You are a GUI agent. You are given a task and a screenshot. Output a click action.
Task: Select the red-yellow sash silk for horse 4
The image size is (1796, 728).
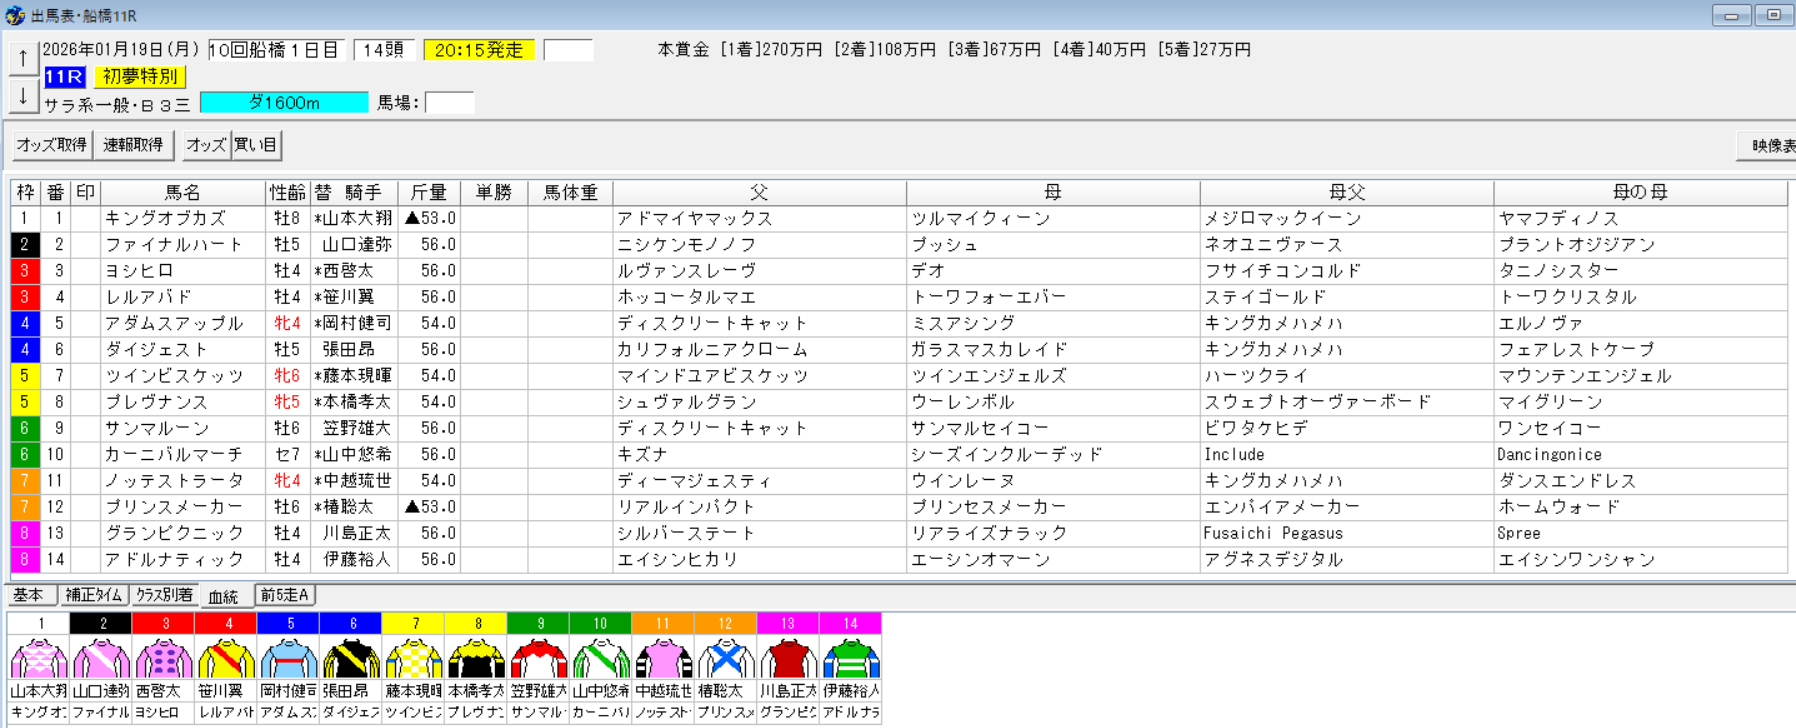point(226,660)
